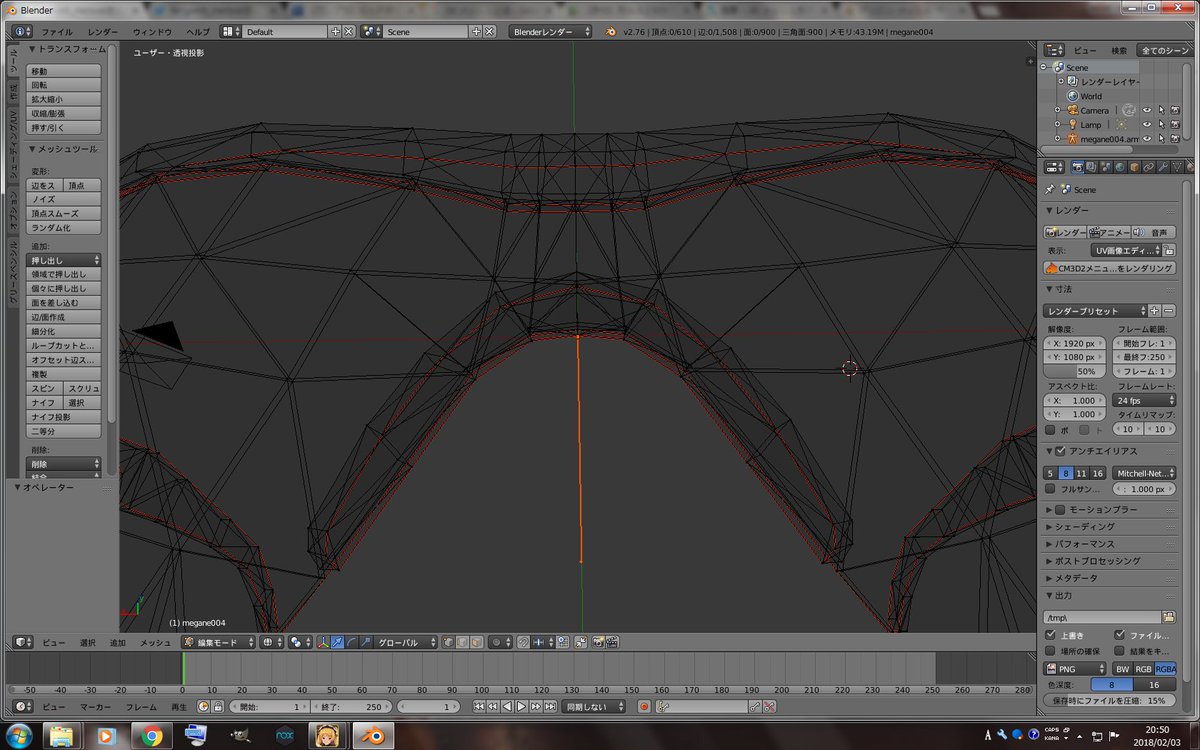Click the ループカットと... button

pos(64,345)
